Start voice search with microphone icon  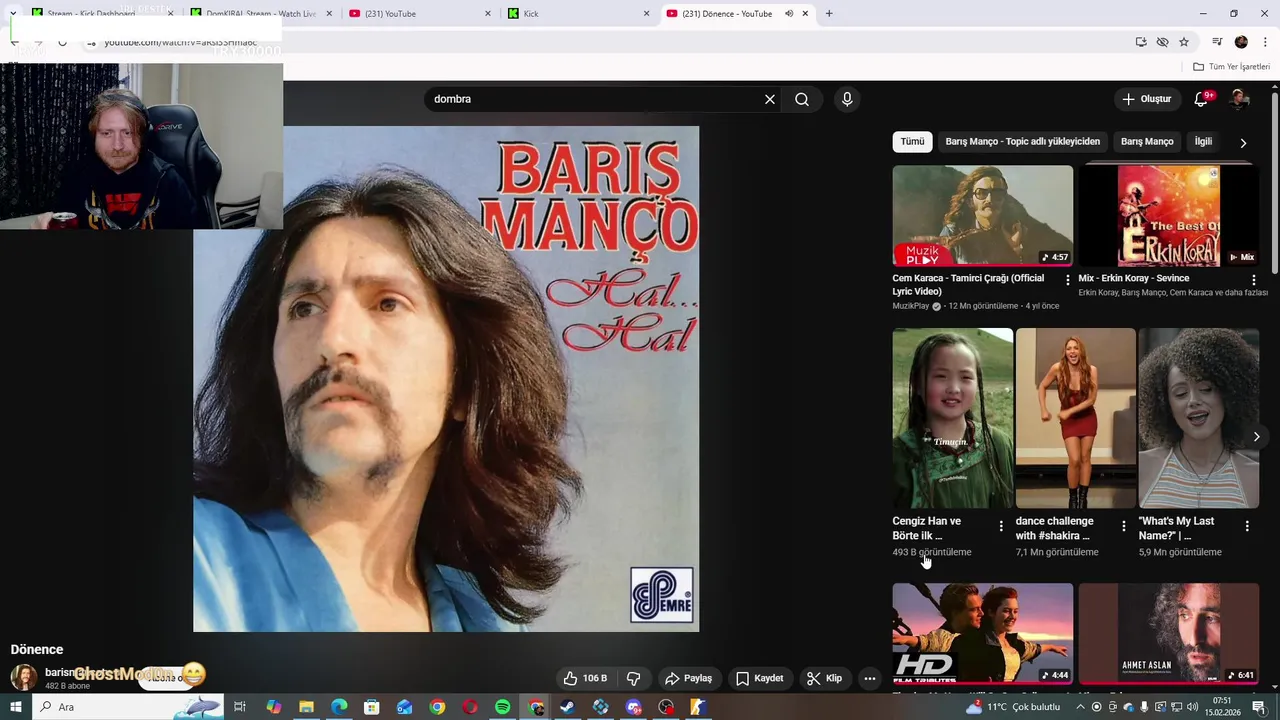(847, 99)
